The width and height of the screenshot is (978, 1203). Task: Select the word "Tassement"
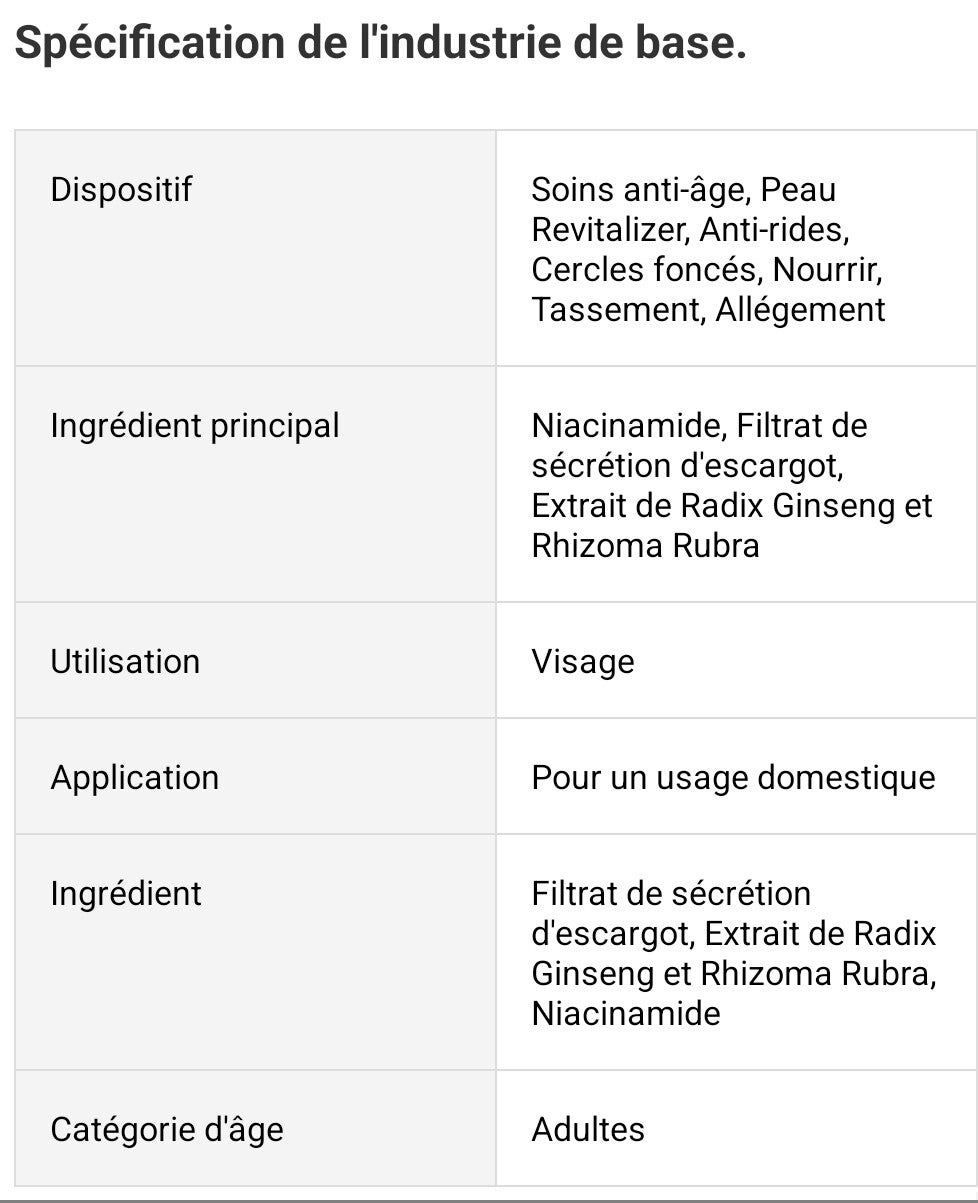(x=614, y=309)
